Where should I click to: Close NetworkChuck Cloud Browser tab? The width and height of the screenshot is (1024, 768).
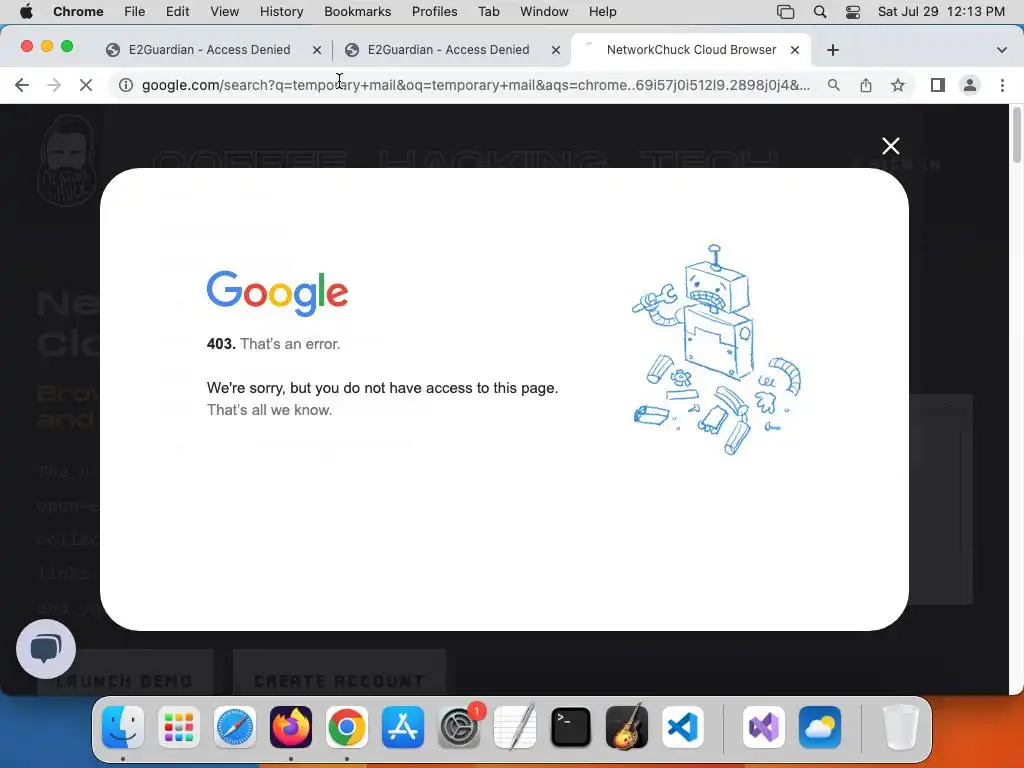coord(795,50)
